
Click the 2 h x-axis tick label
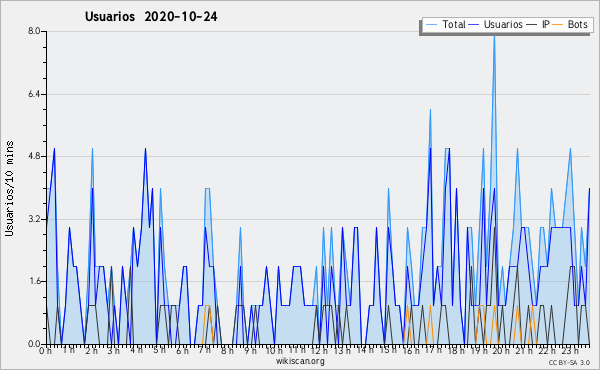click(91, 351)
